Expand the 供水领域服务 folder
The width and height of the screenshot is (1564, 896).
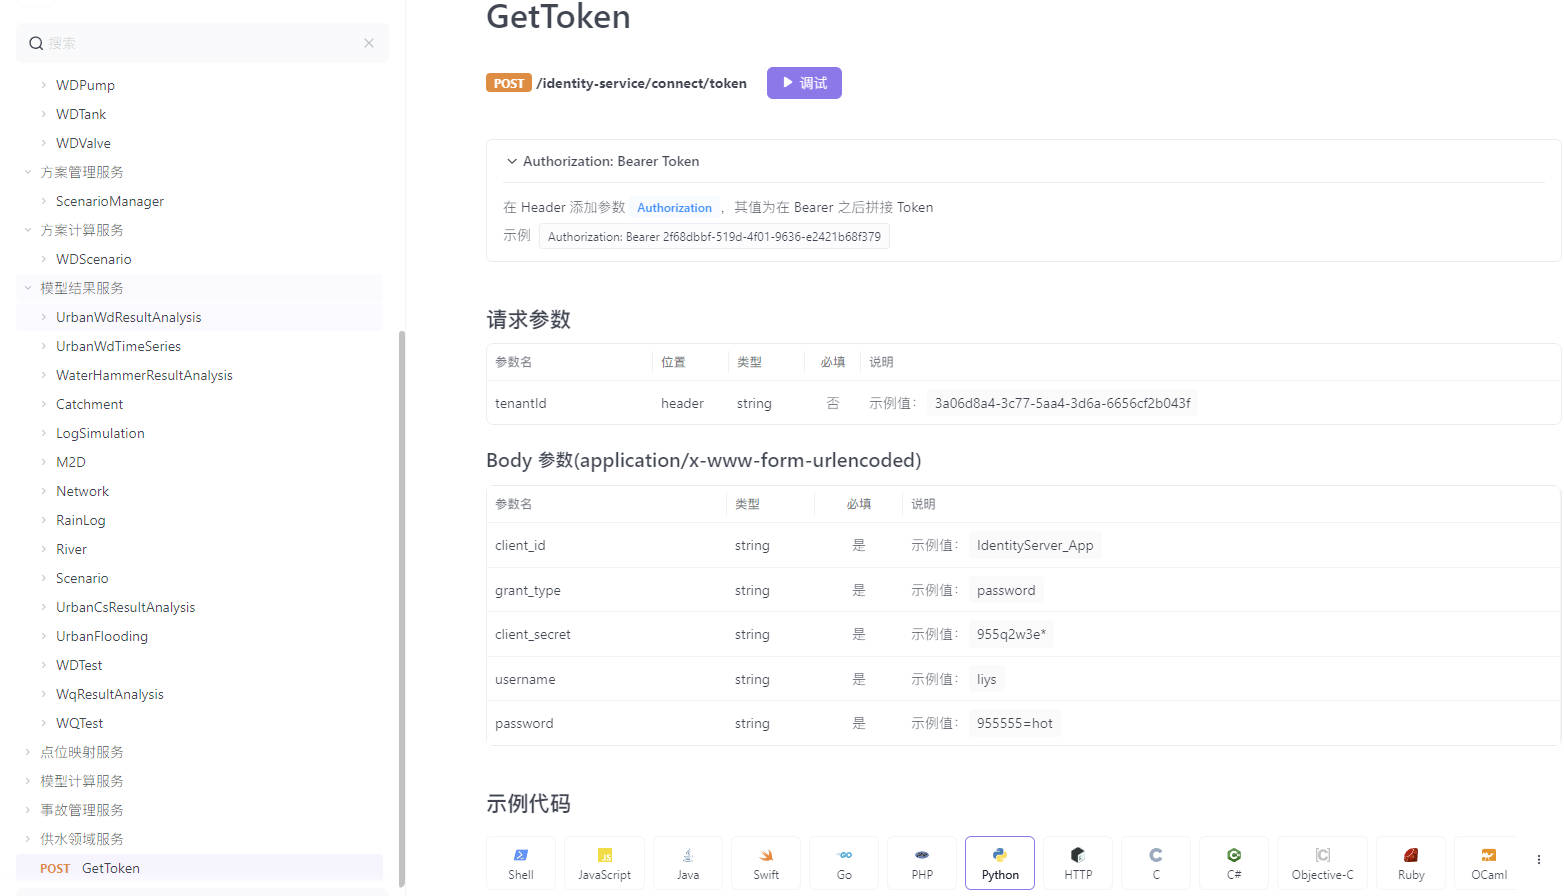pyautogui.click(x=28, y=839)
